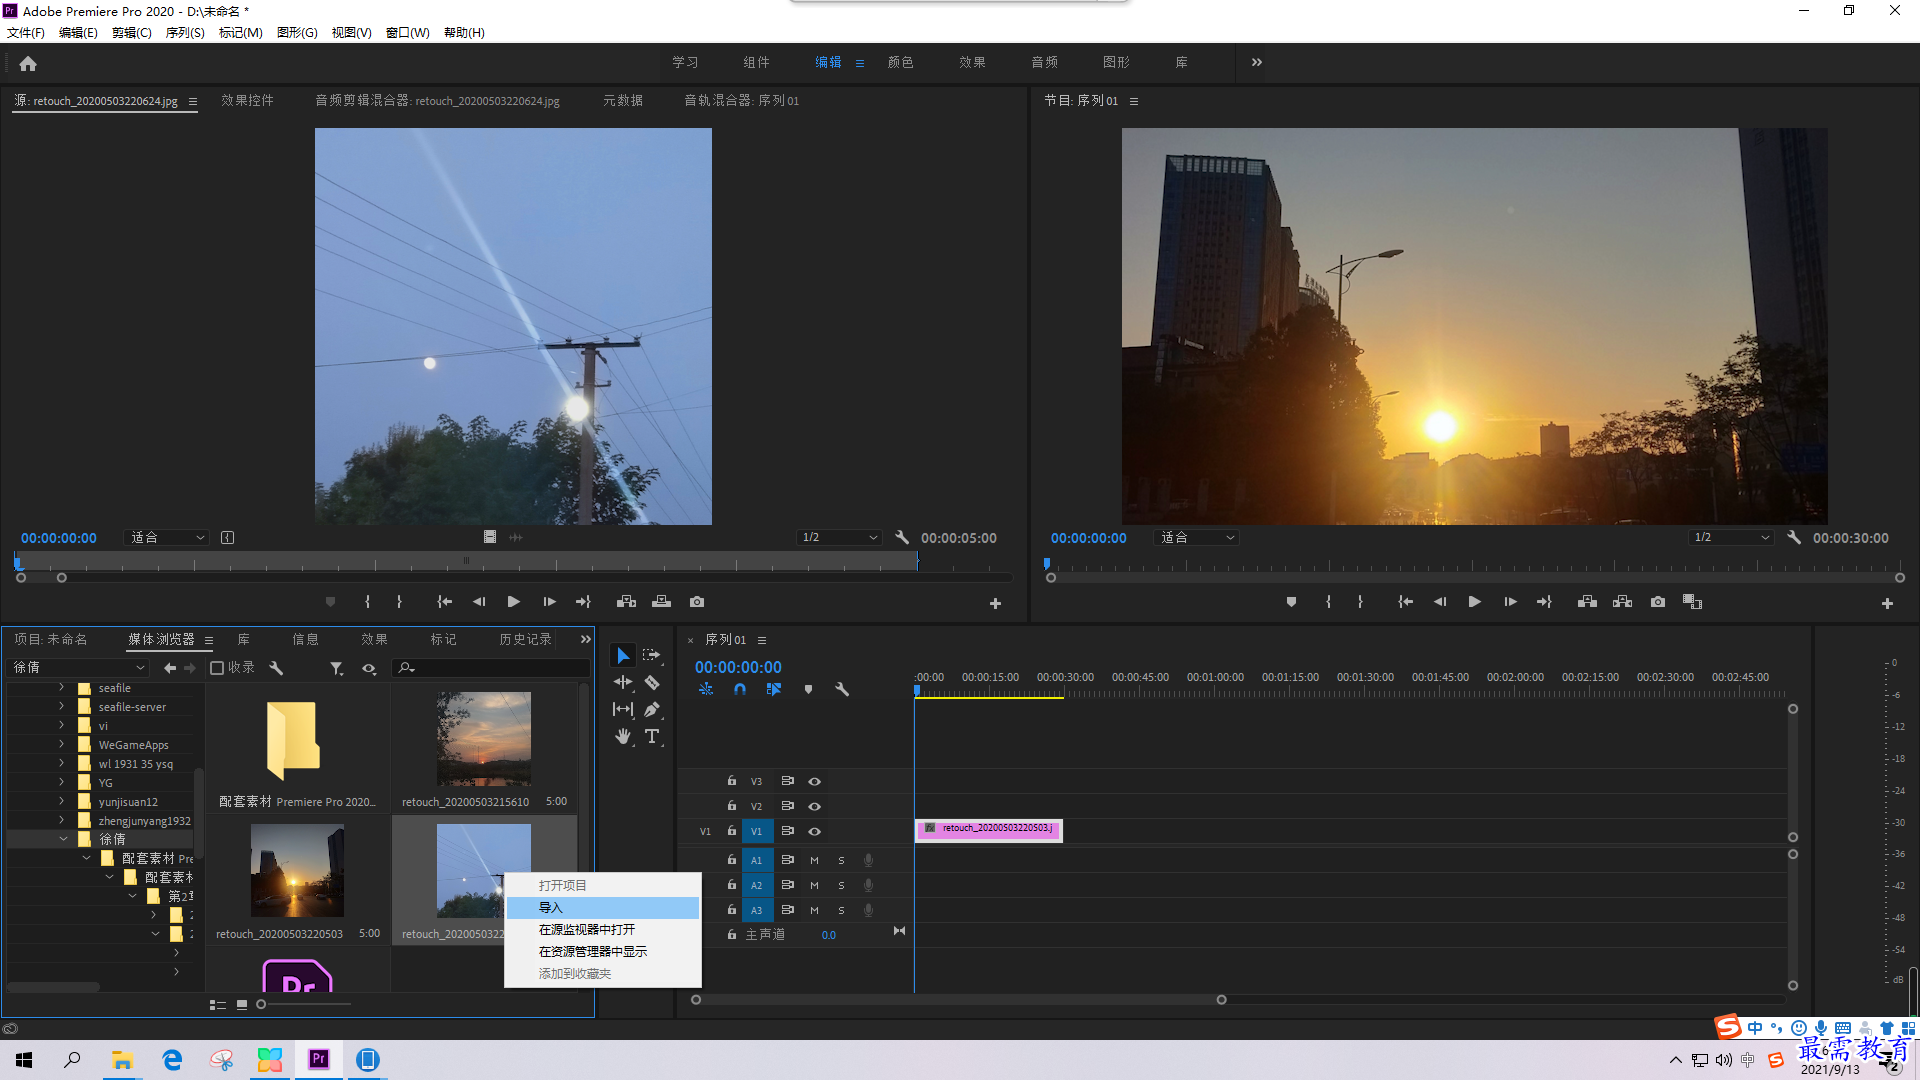This screenshot has width=1920, height=1080.
Task: Click timeline horizontal zoom scrollbar
Action: click(958, 999)
